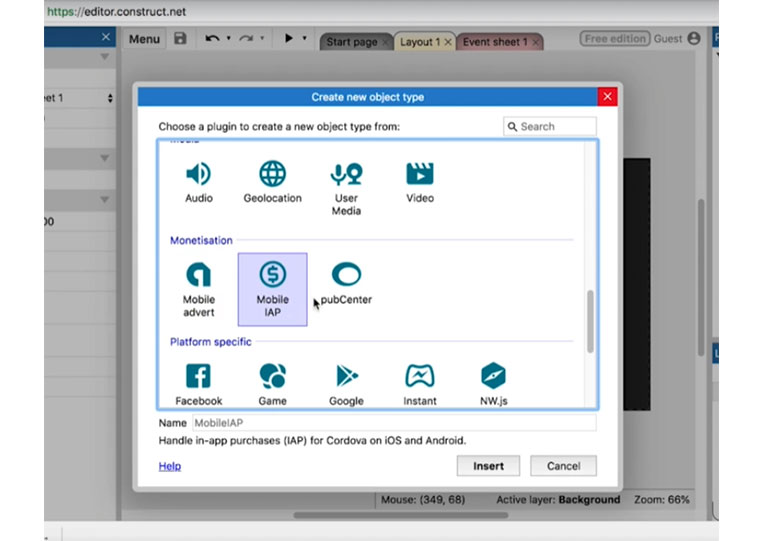The height and width of the screenshot is (541, 763).
Task: Undo the last action
Action: 212,38
